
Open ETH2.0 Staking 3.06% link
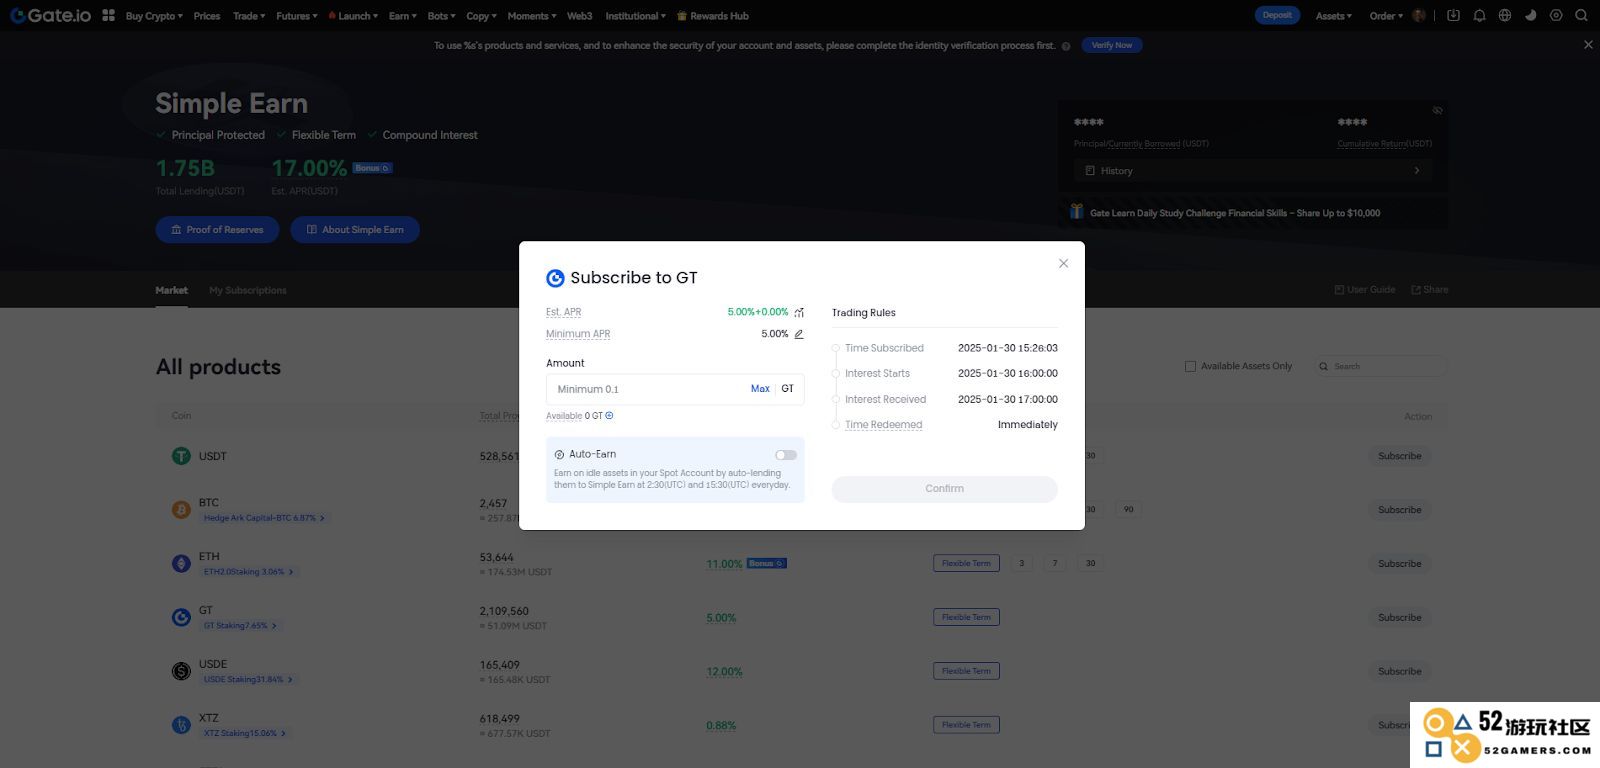coord(248,572)
